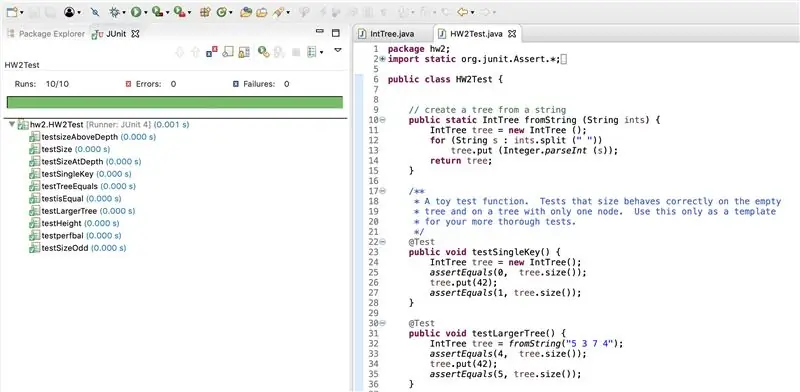Open the JUnit view menu triangle
This screenshot has height=392, width=800.
[x=338, y=50]
